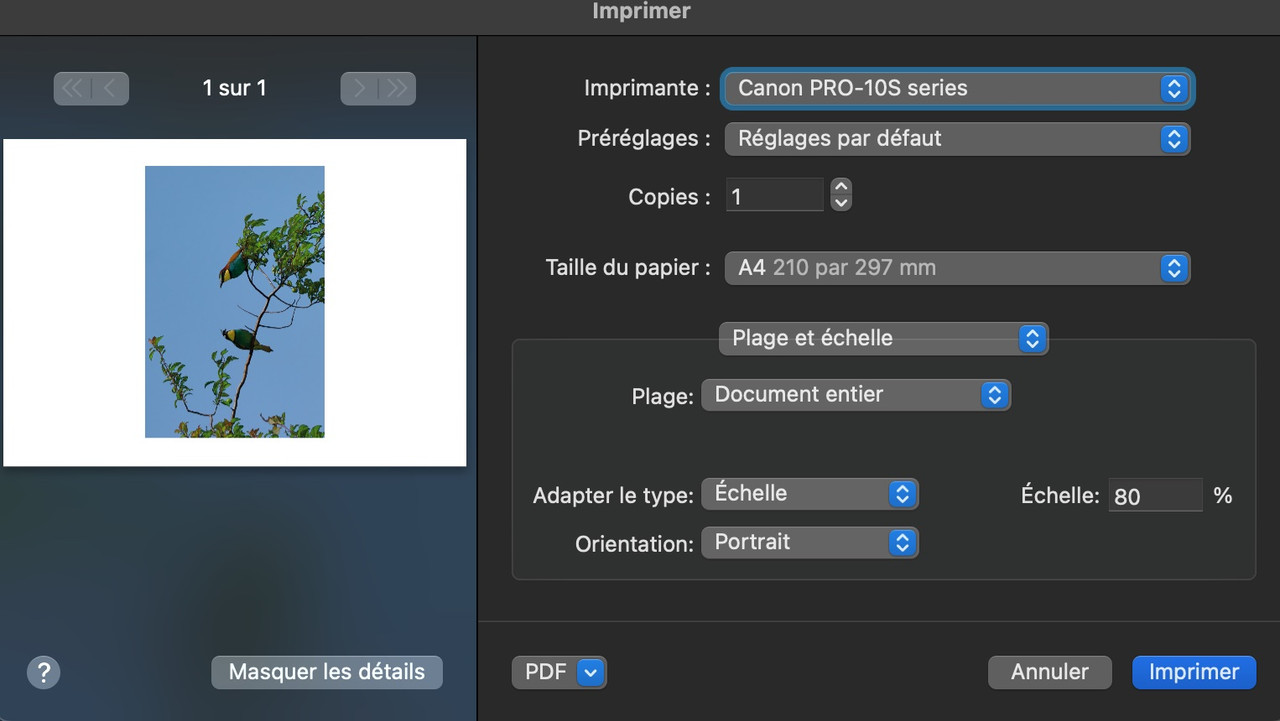The width and height of the screenshot is (1280, 721).
Task: Jump to the last preview page
Action: click(x=397, y=88)
